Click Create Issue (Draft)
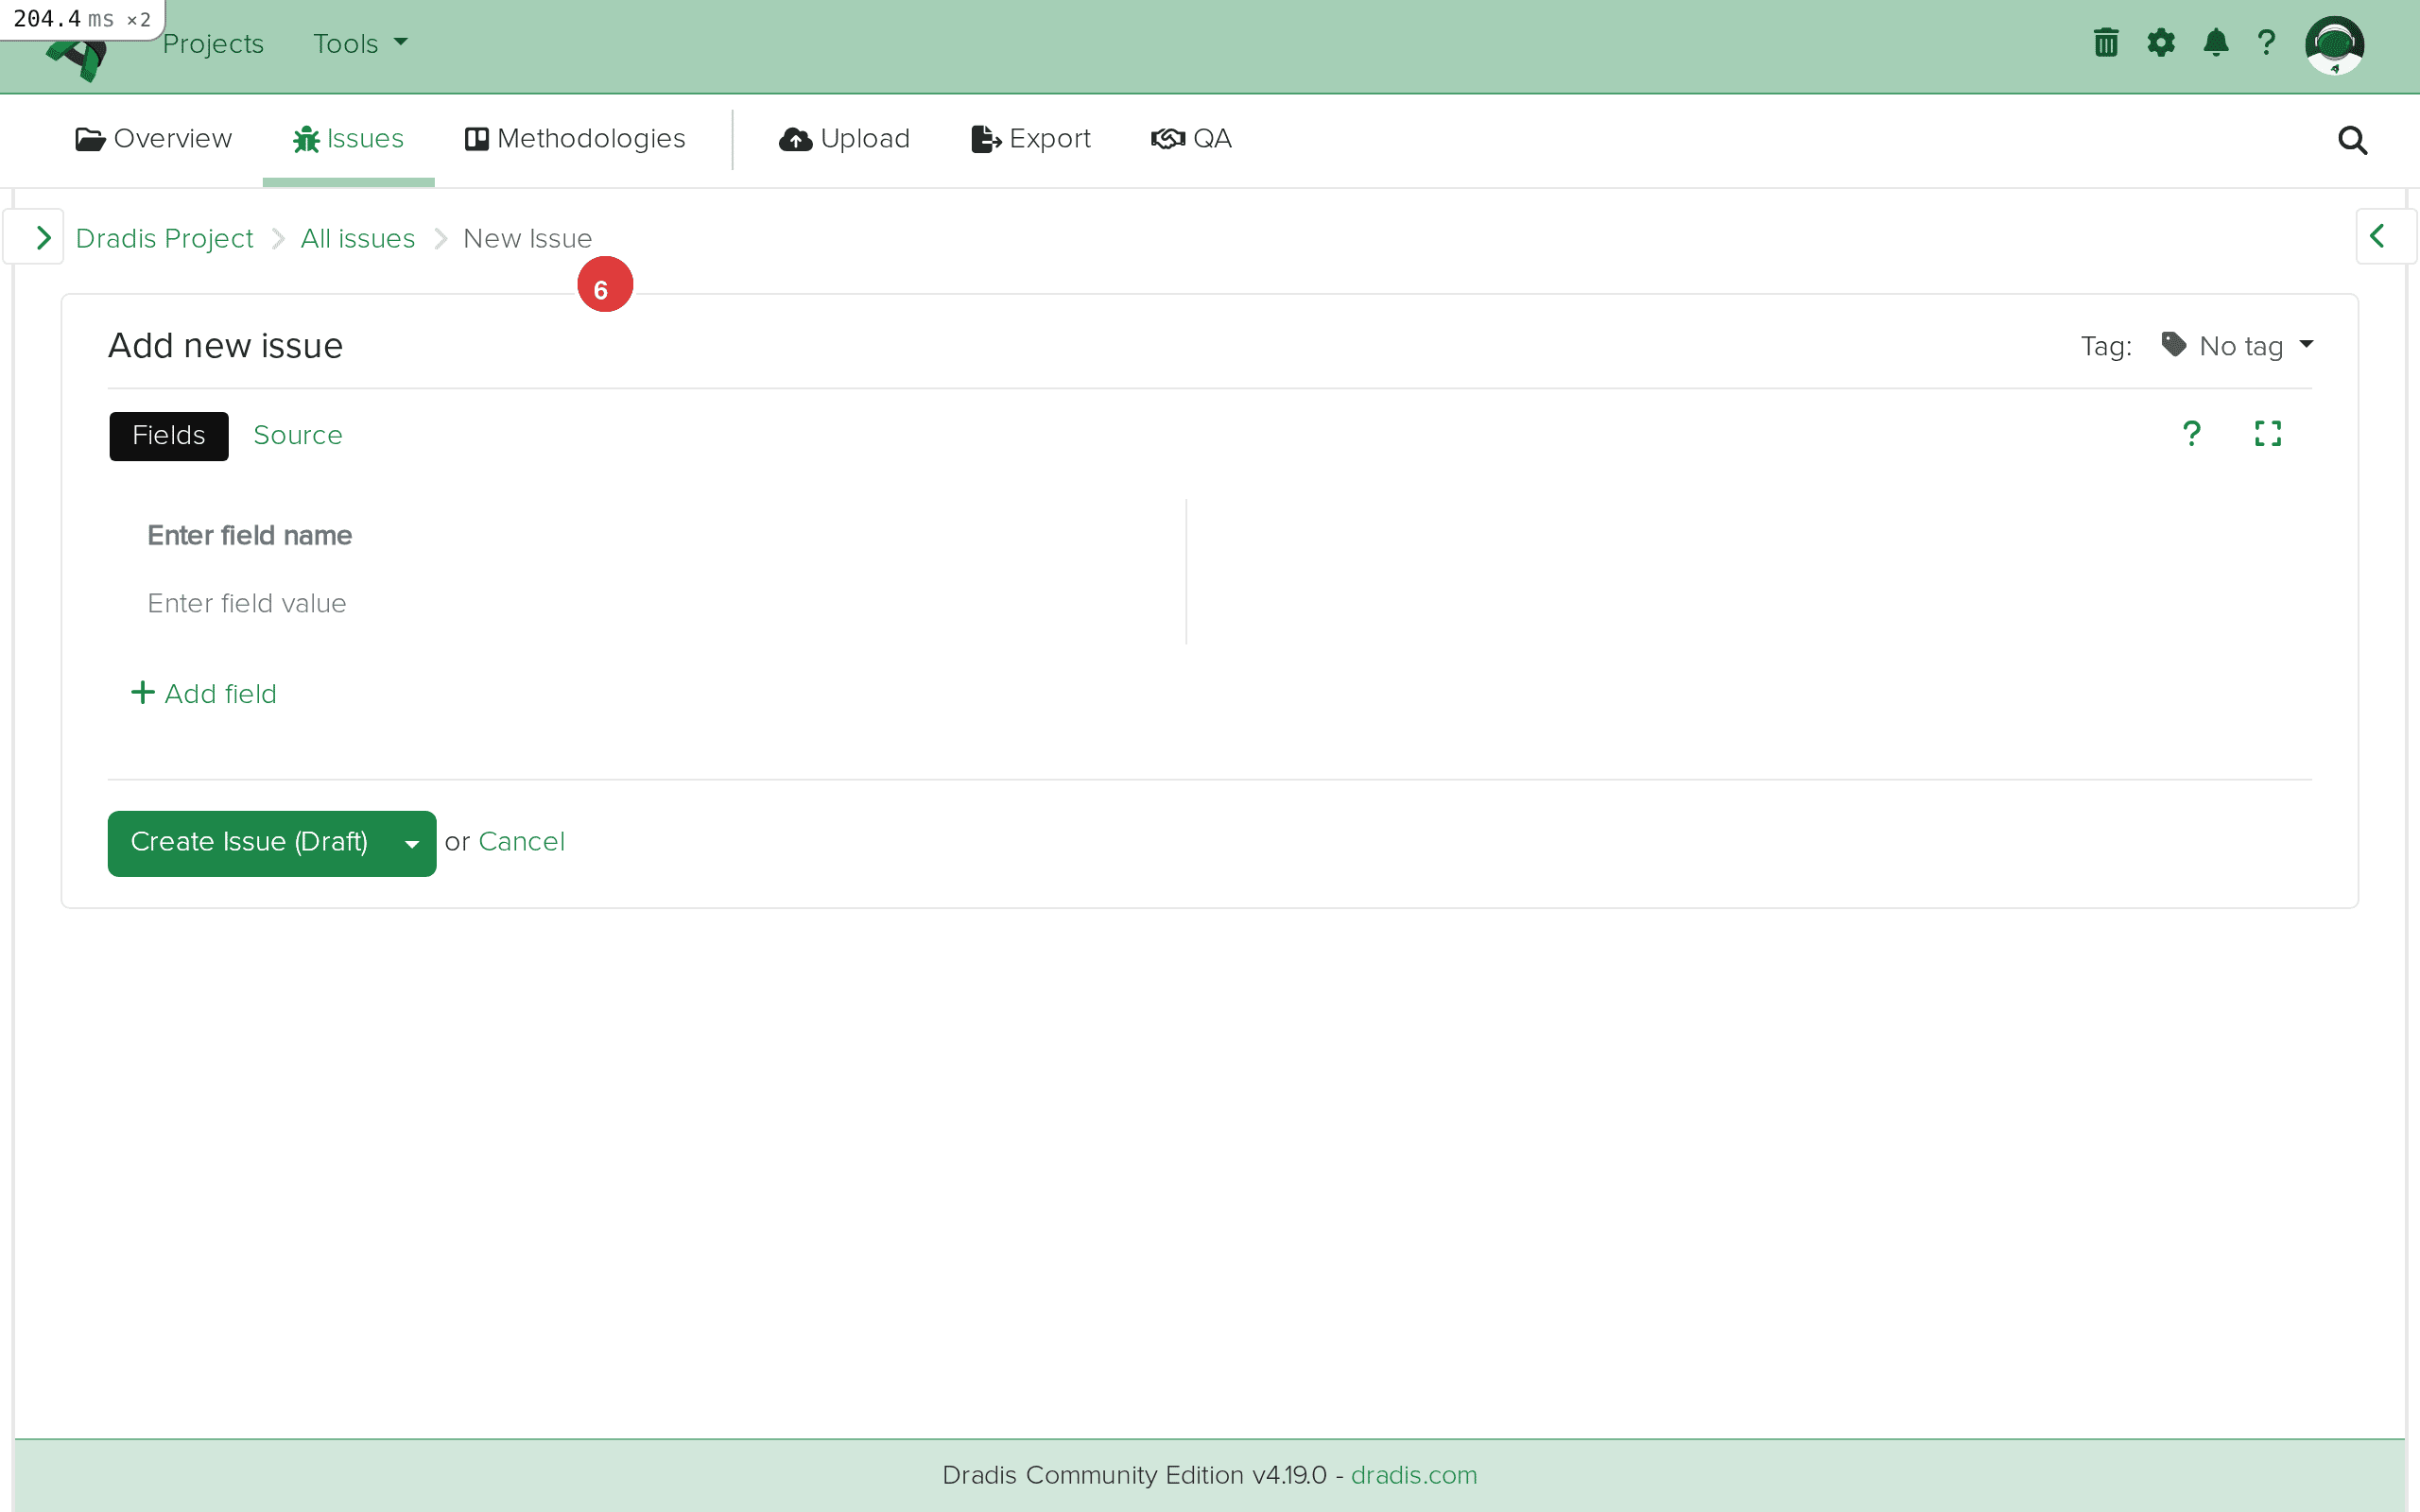This screenshot has width=2420, height=1512. 250,843
